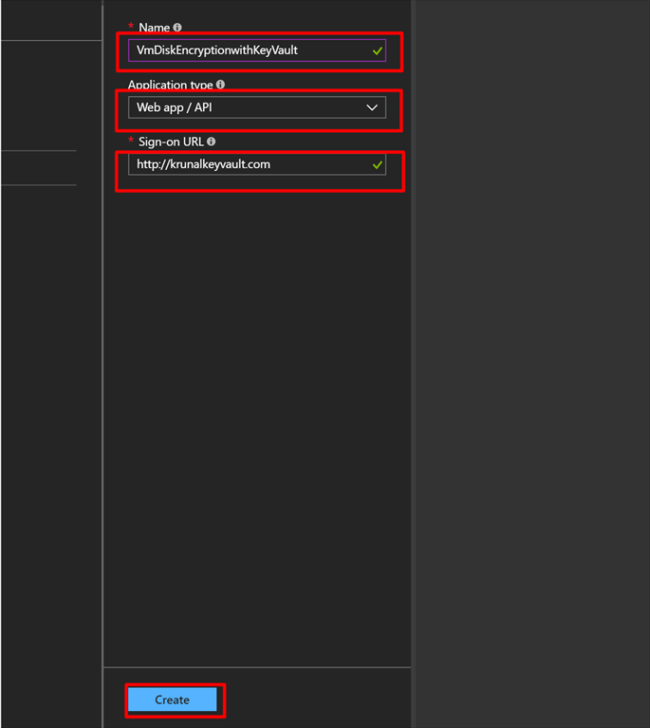Click the 'Sign-on URL' label text
This screenshot has width=650, height=728.
coord(171,142)
